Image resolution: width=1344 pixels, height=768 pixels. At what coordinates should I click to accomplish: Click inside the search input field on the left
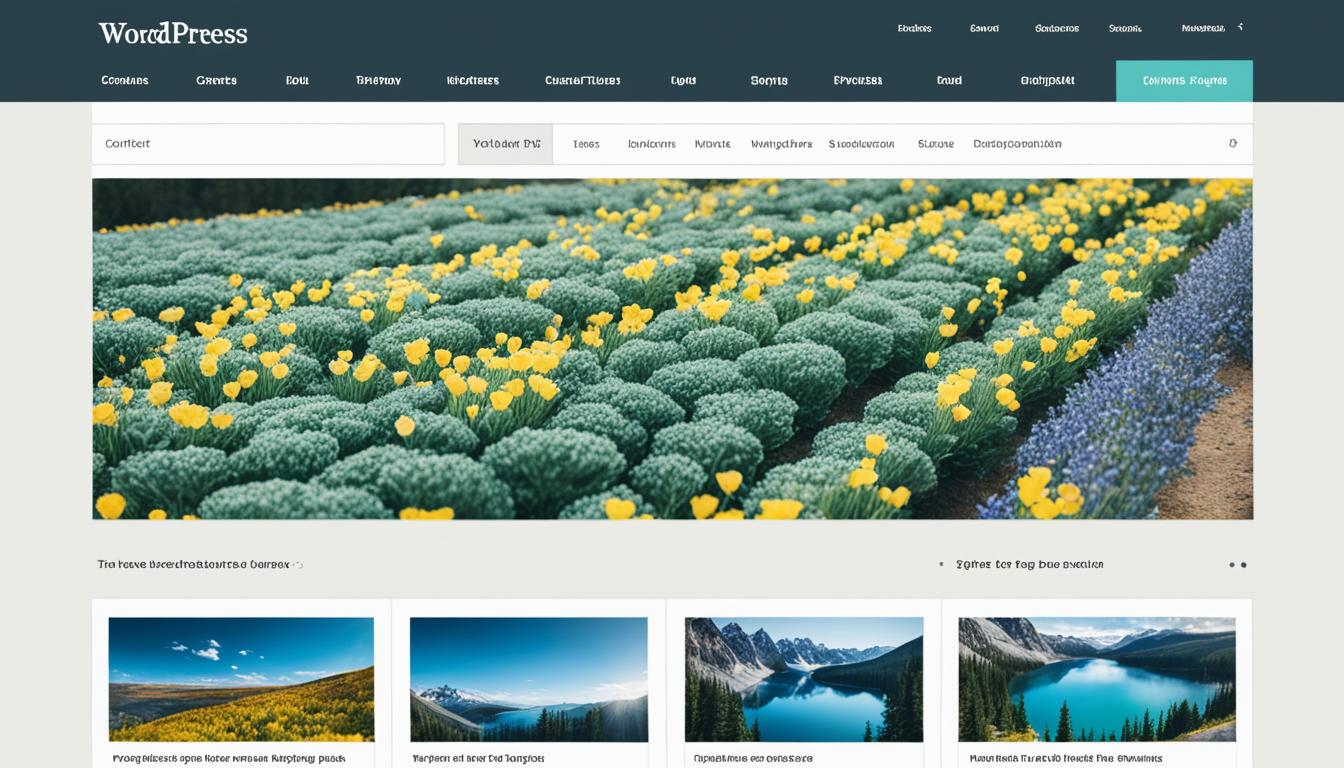[268, 143]
